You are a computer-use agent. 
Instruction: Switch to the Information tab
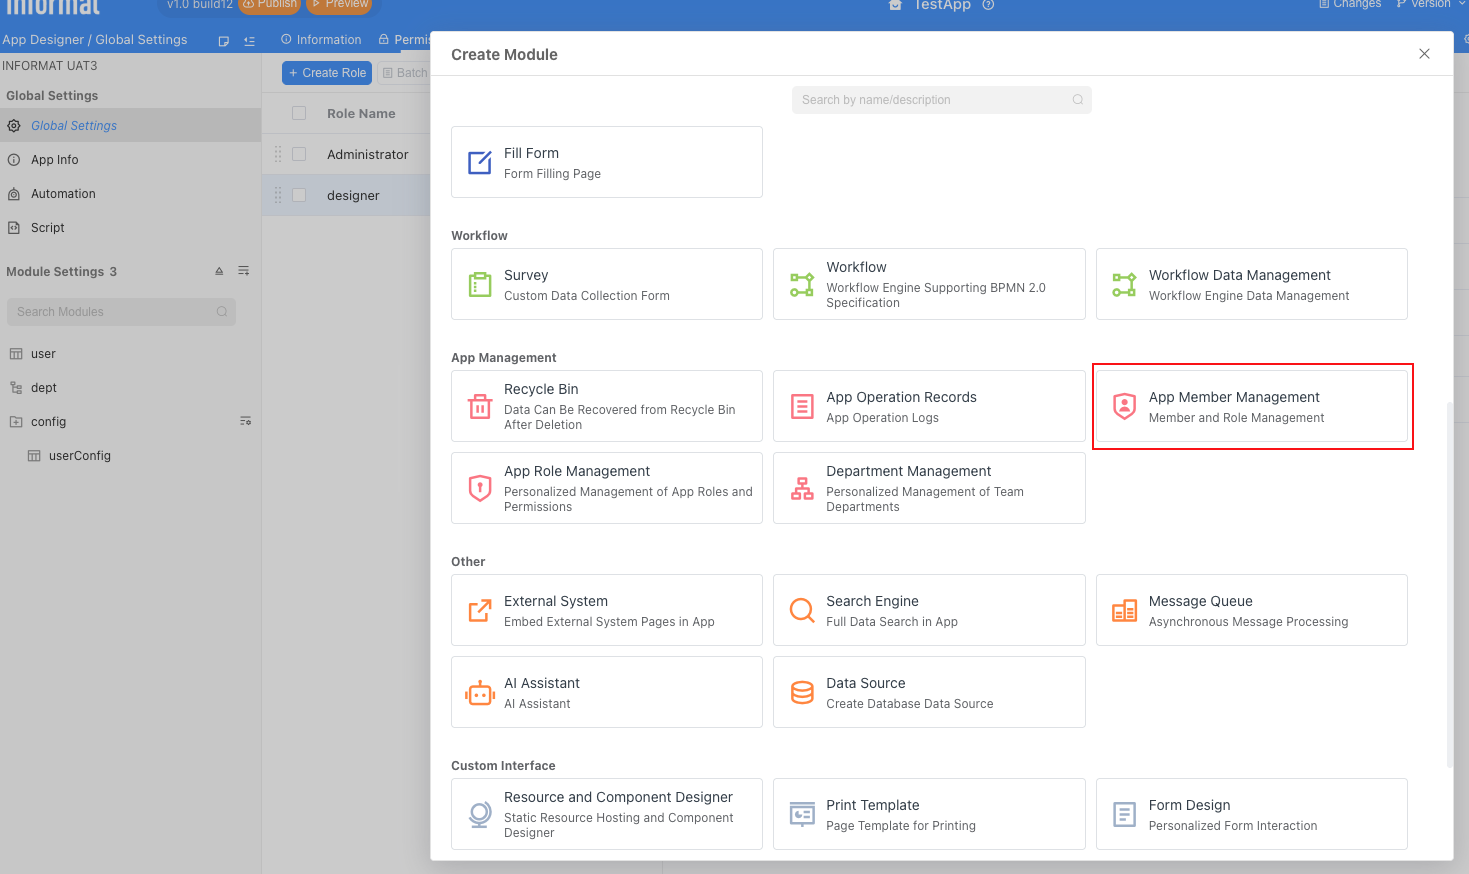[321, 40]
